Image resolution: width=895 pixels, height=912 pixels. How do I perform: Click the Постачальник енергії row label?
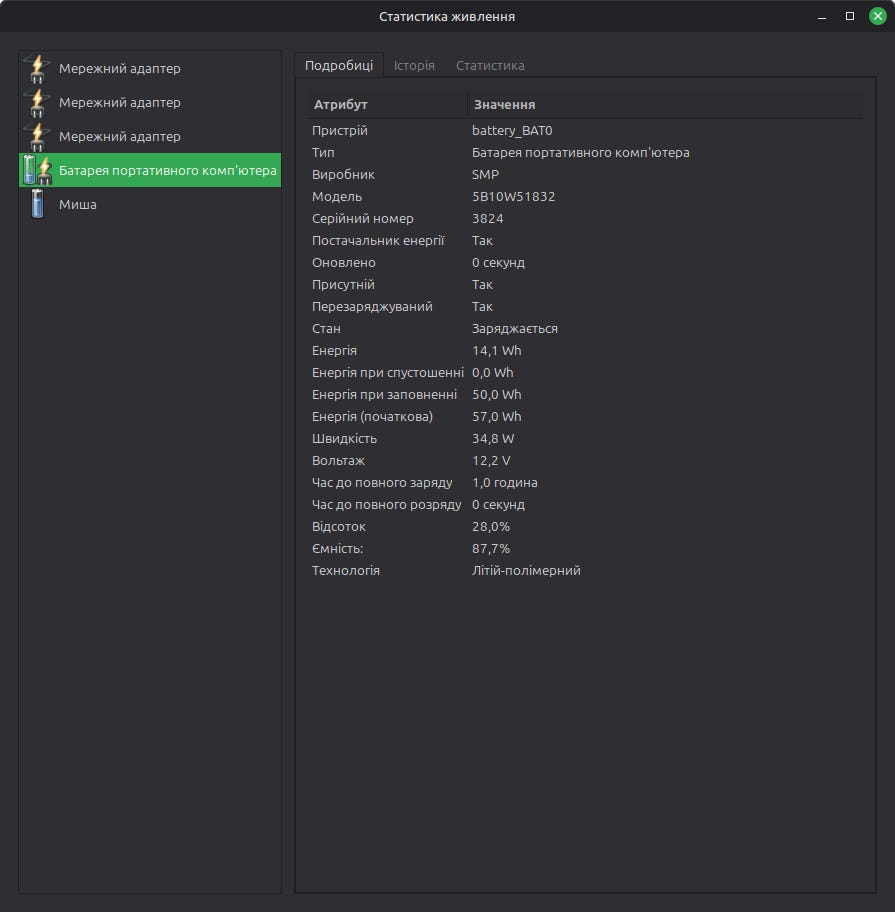click(x=378, y=241)
